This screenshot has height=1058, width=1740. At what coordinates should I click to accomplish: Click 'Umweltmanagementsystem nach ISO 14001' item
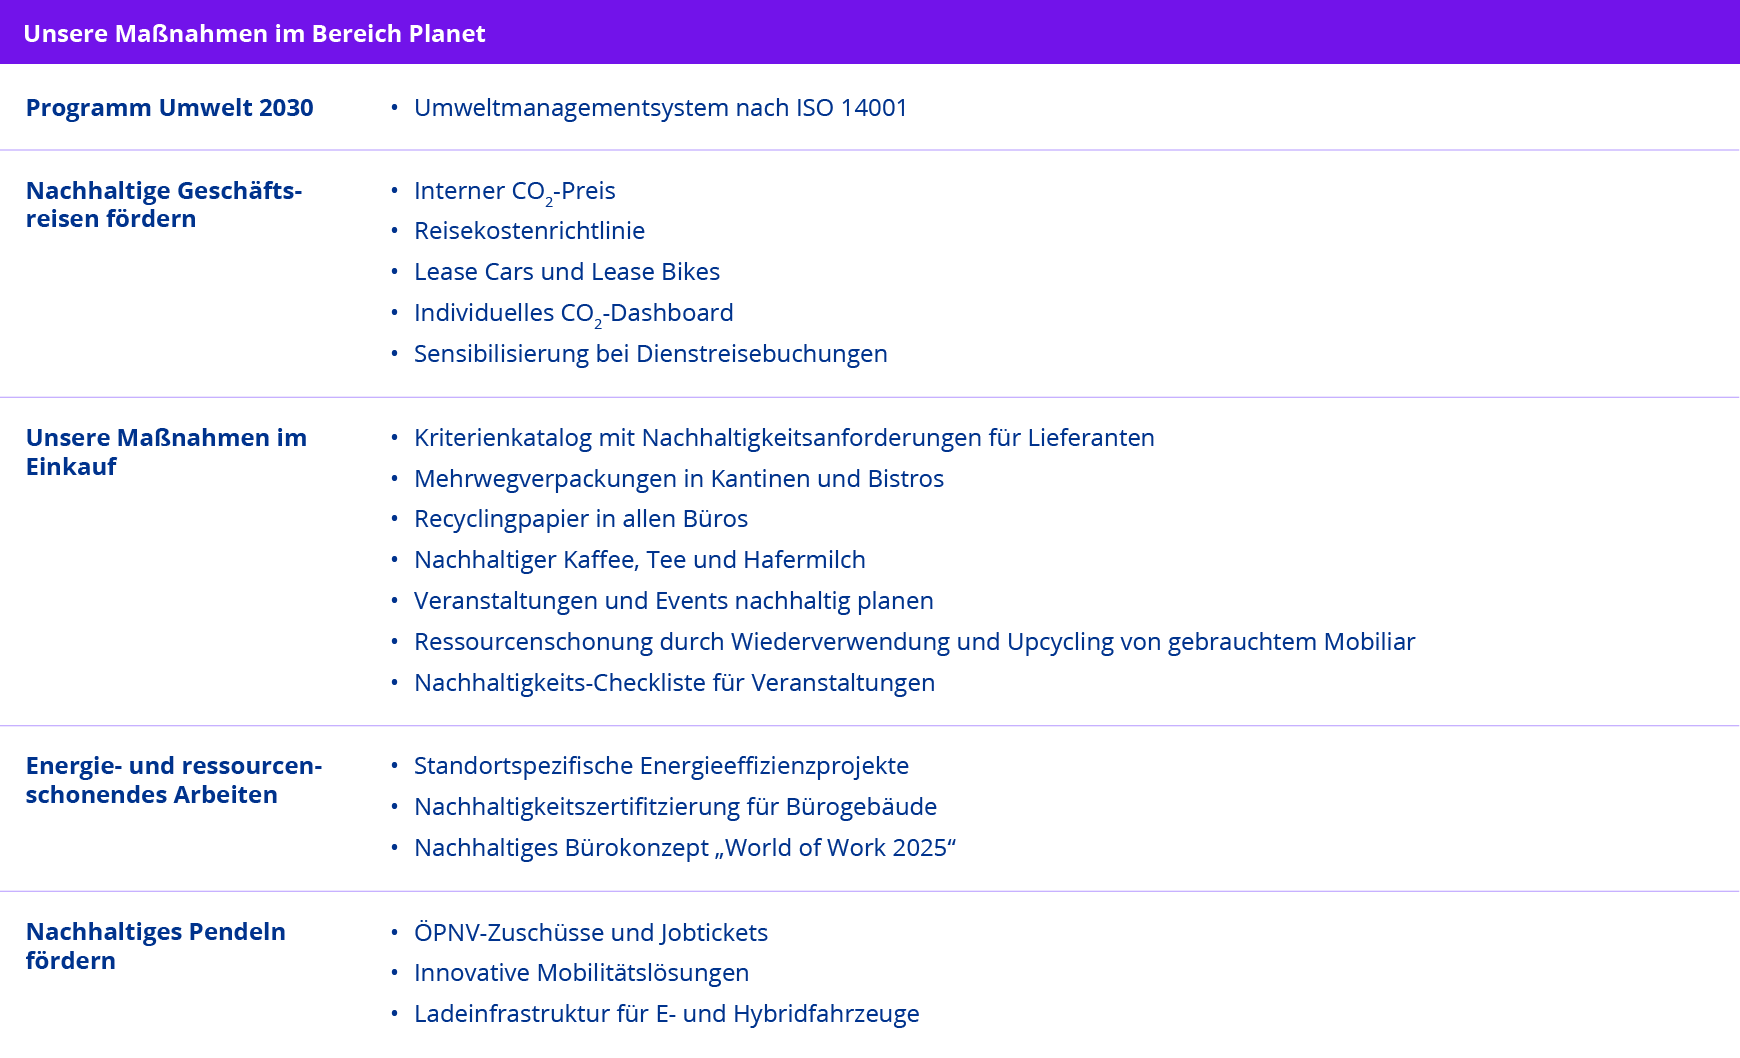pyautogui.click(x=660, y=107)
